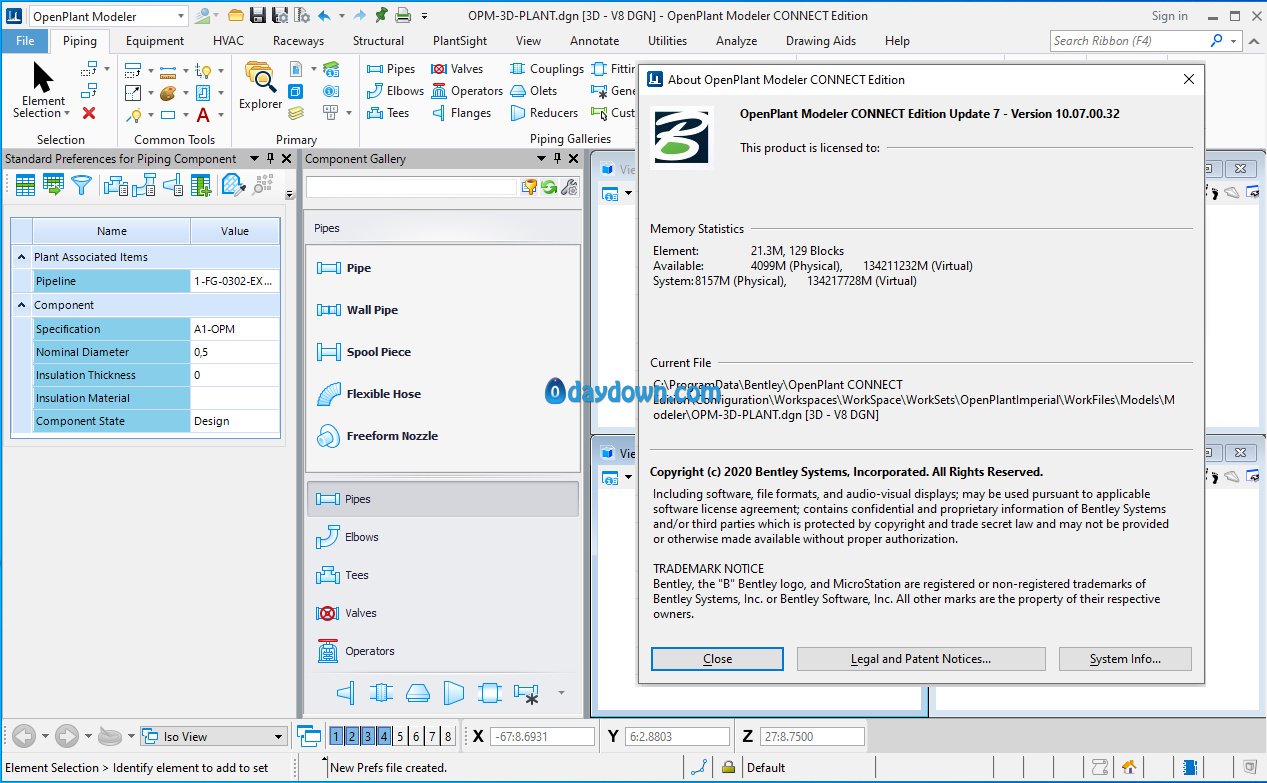Click the funnel filter icon in preferences toolbar

81,185
